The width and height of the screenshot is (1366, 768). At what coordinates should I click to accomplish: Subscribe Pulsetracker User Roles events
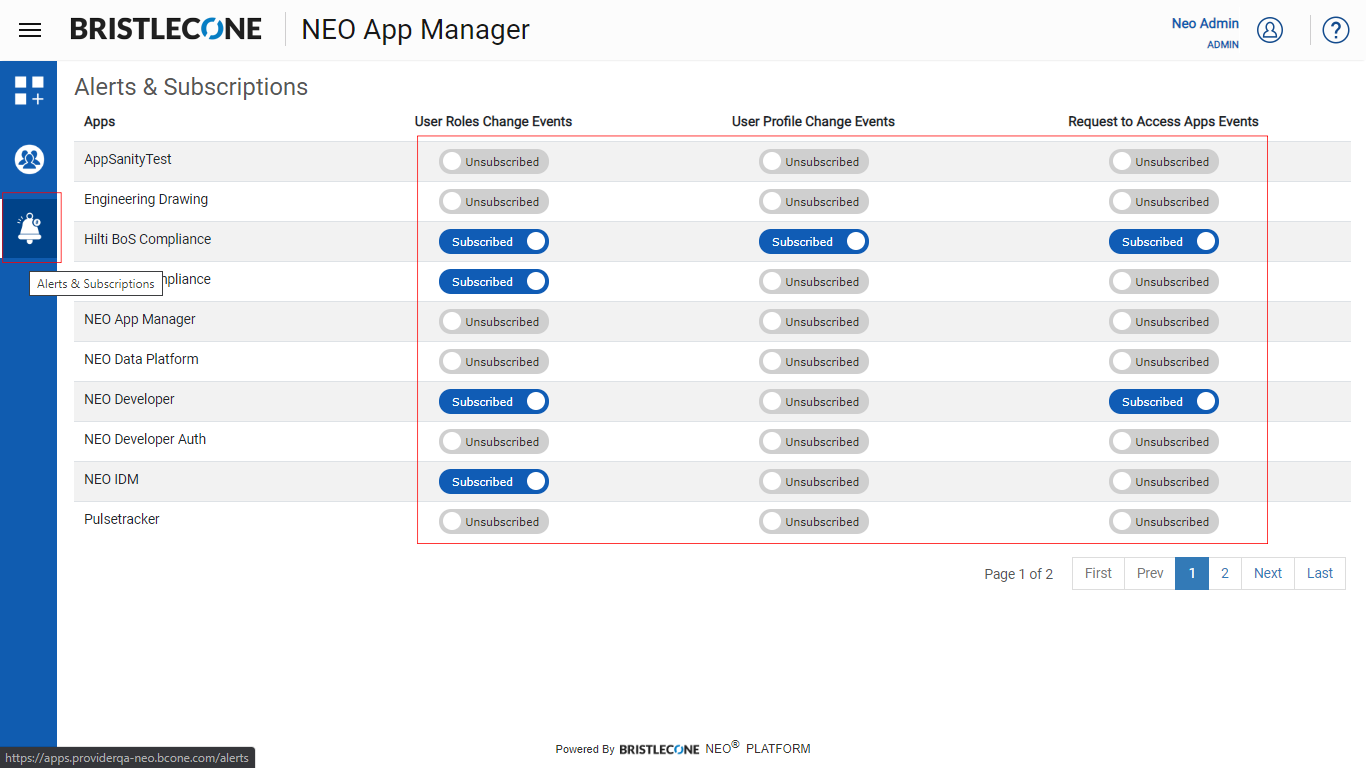point(494,522)
